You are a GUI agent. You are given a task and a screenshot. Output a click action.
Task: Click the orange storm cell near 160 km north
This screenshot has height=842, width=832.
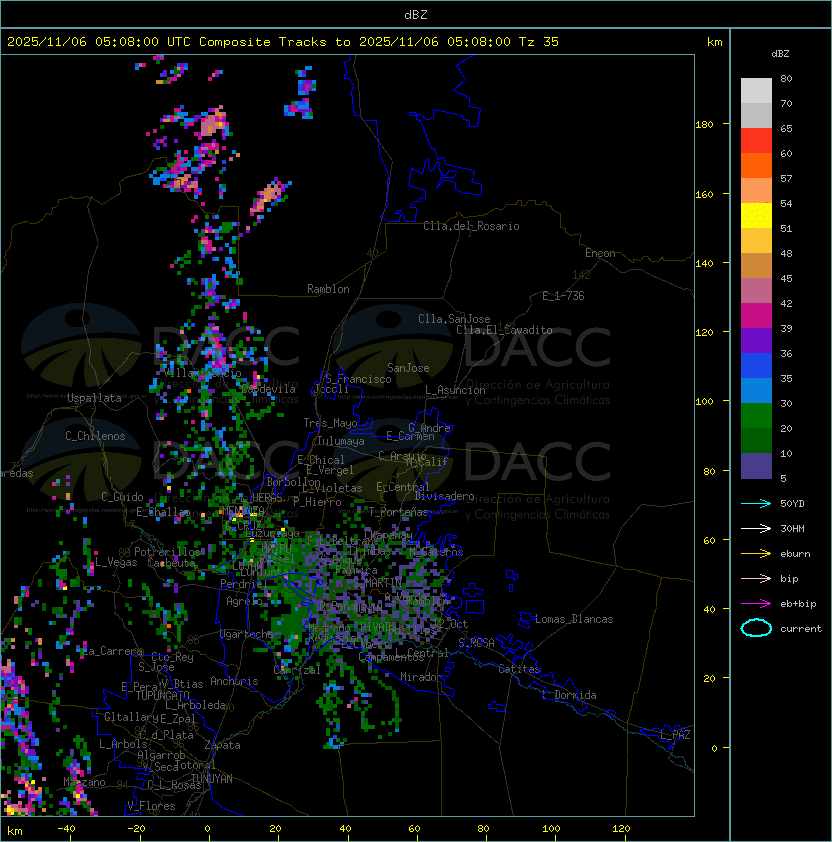click(x=269, y=196)
